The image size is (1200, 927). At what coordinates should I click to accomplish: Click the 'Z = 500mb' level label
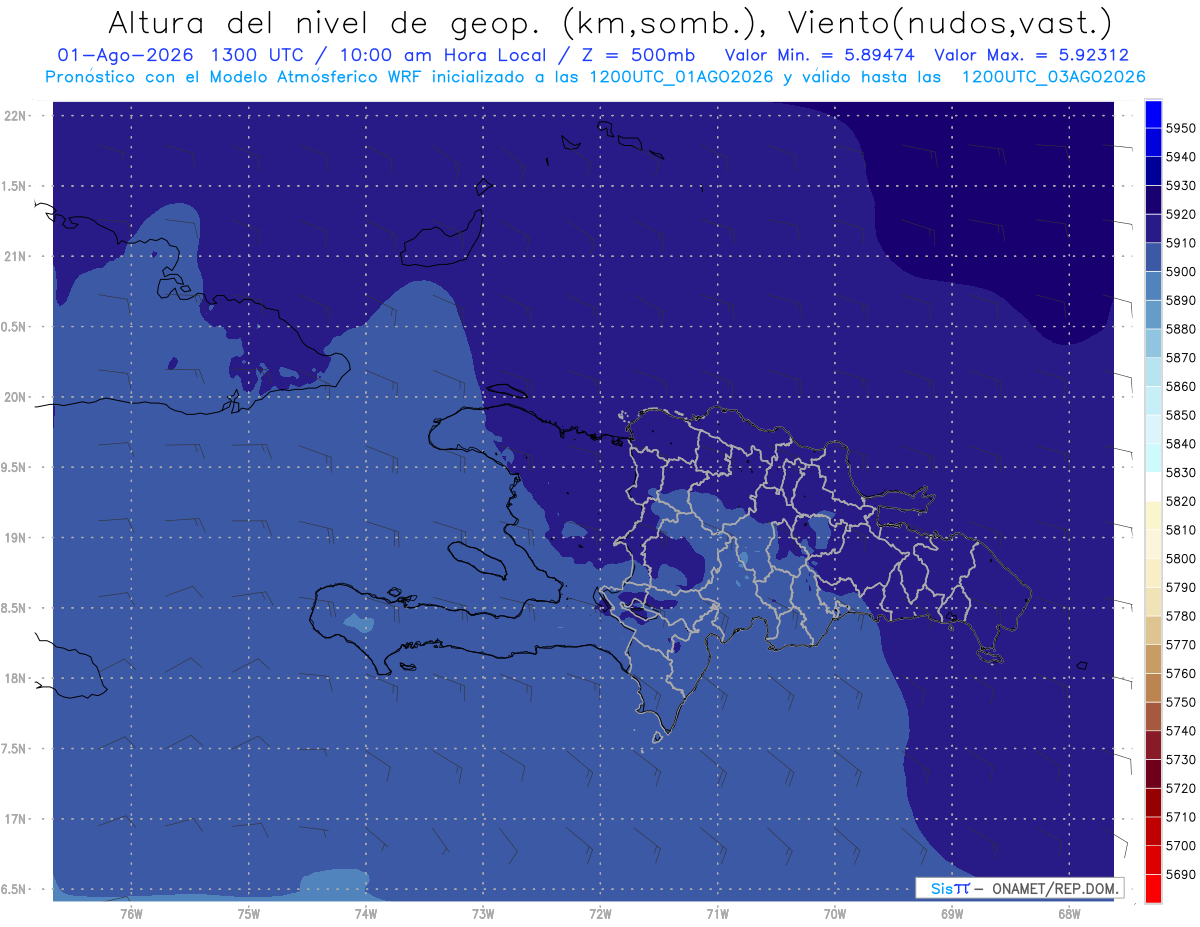[x=638, y=56]
